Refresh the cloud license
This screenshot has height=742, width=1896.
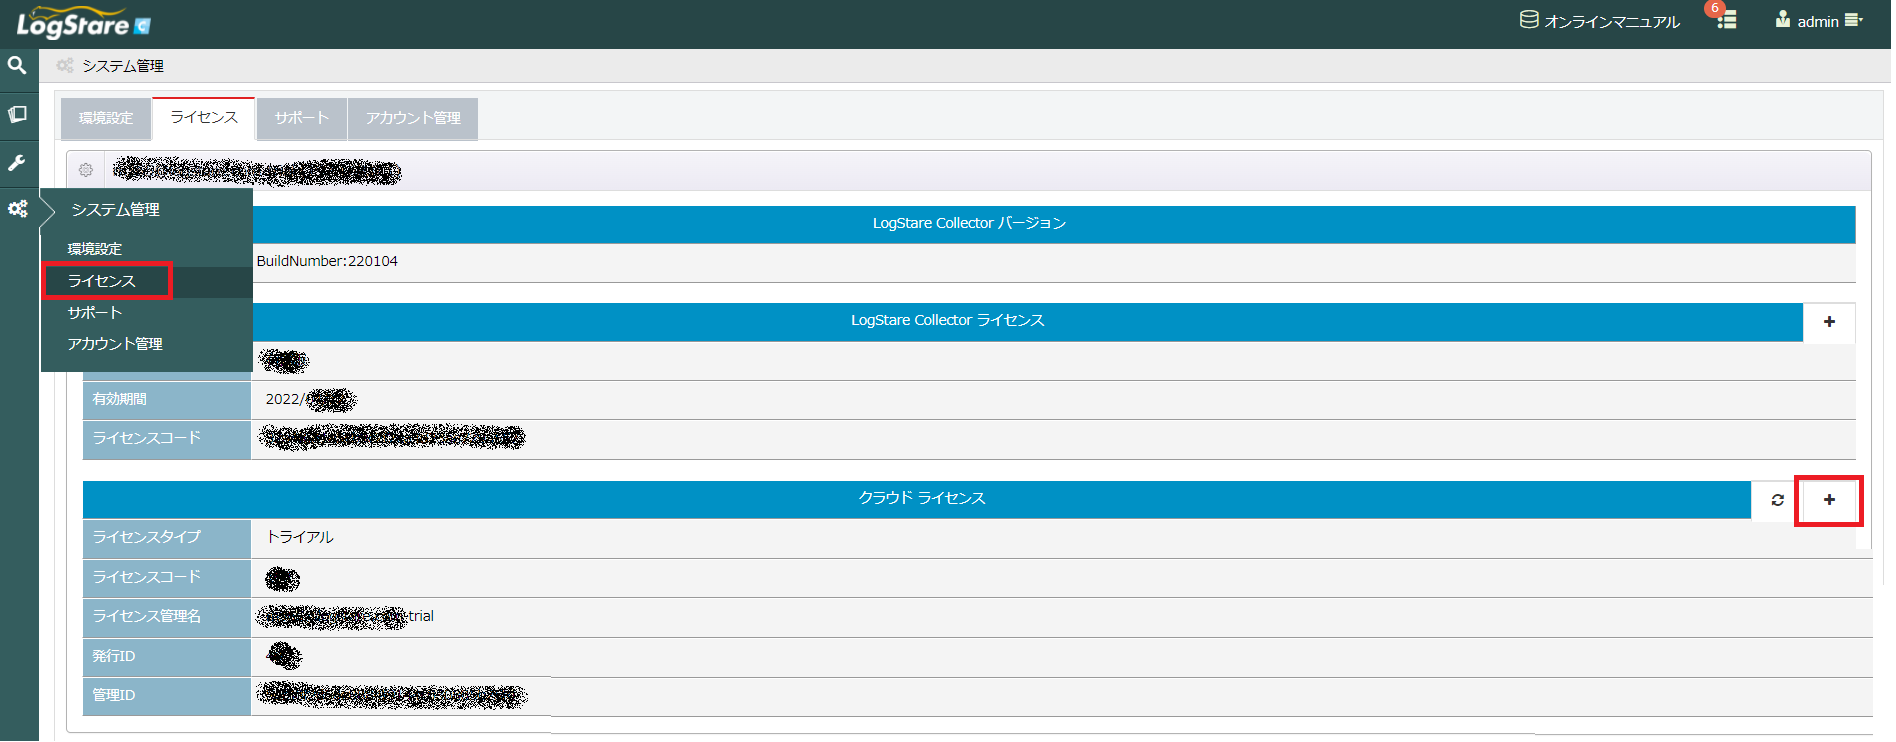tap(1777, 500)
